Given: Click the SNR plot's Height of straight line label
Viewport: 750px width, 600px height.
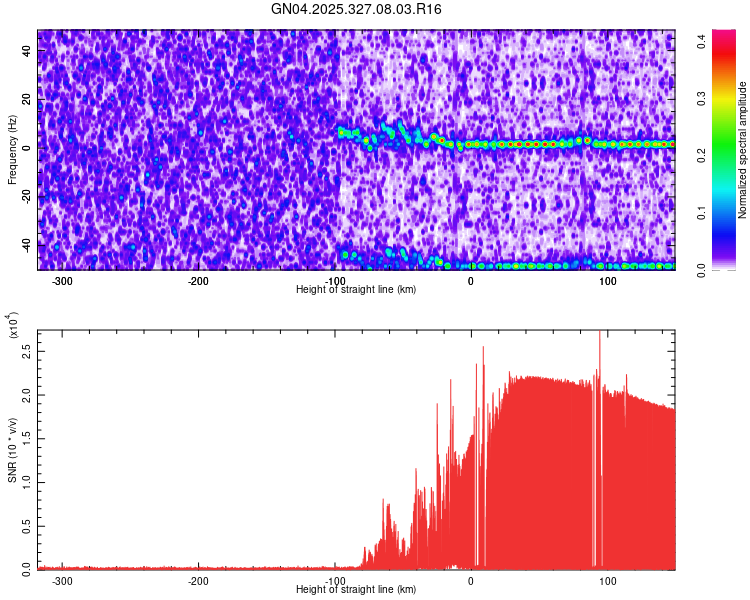Looking at the screenshot, I should [x=356, y=589].
